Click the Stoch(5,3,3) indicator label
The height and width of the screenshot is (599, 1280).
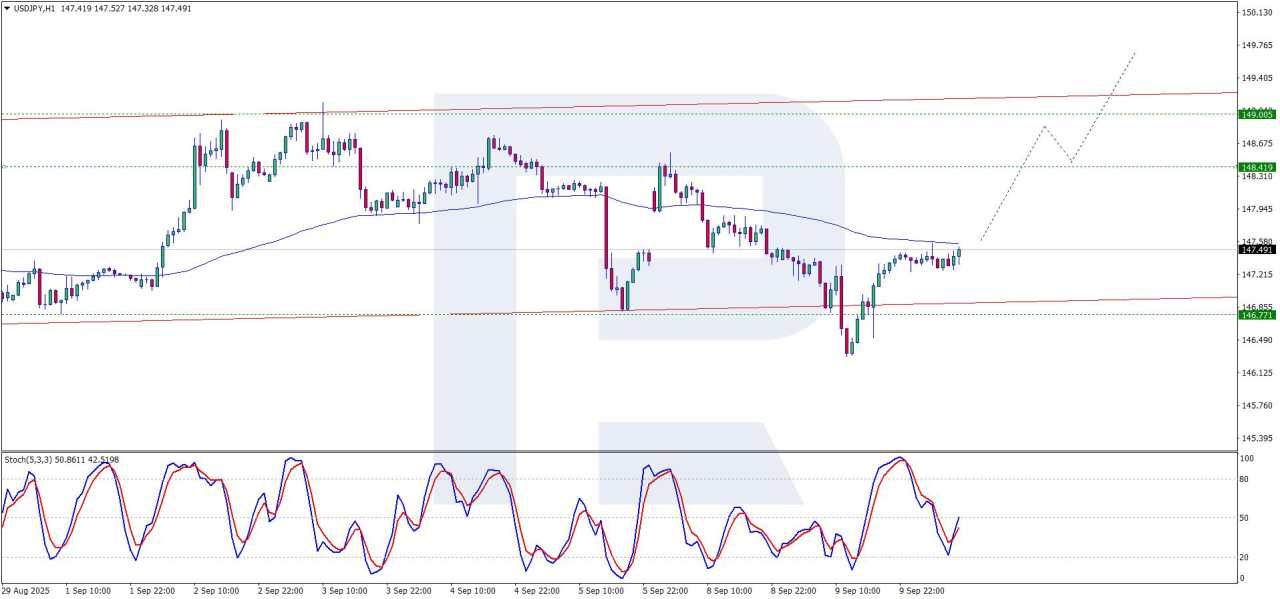pyautogui.click(x=29, y=461)
